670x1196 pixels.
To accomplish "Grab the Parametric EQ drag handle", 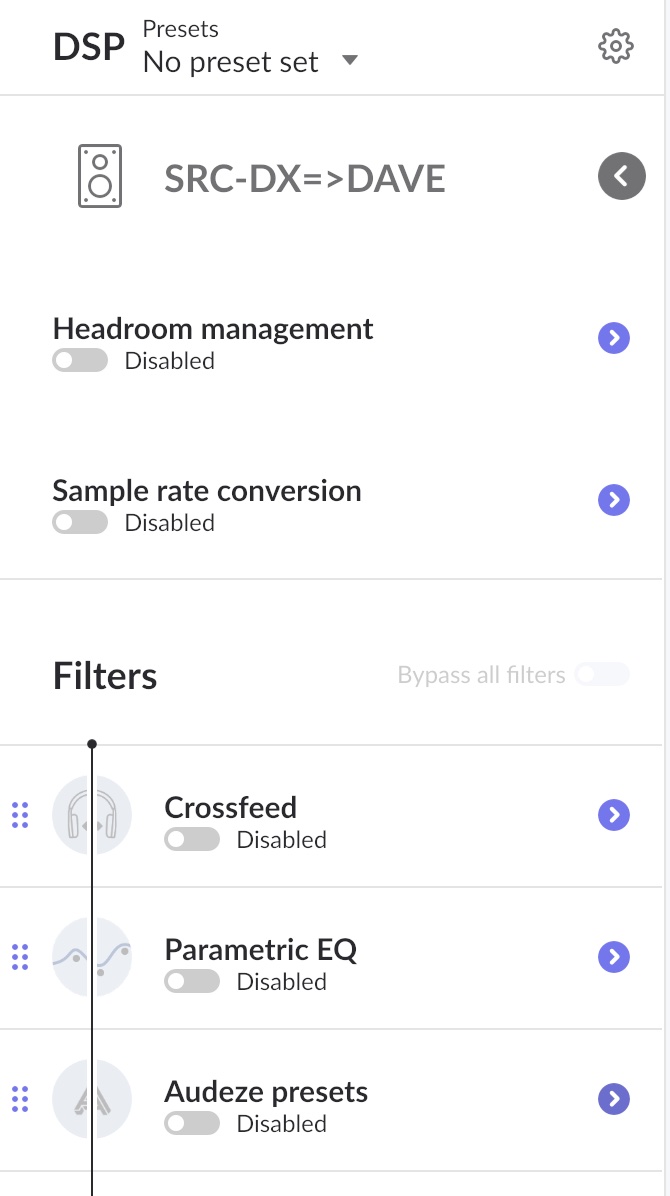I will (19, 957).
